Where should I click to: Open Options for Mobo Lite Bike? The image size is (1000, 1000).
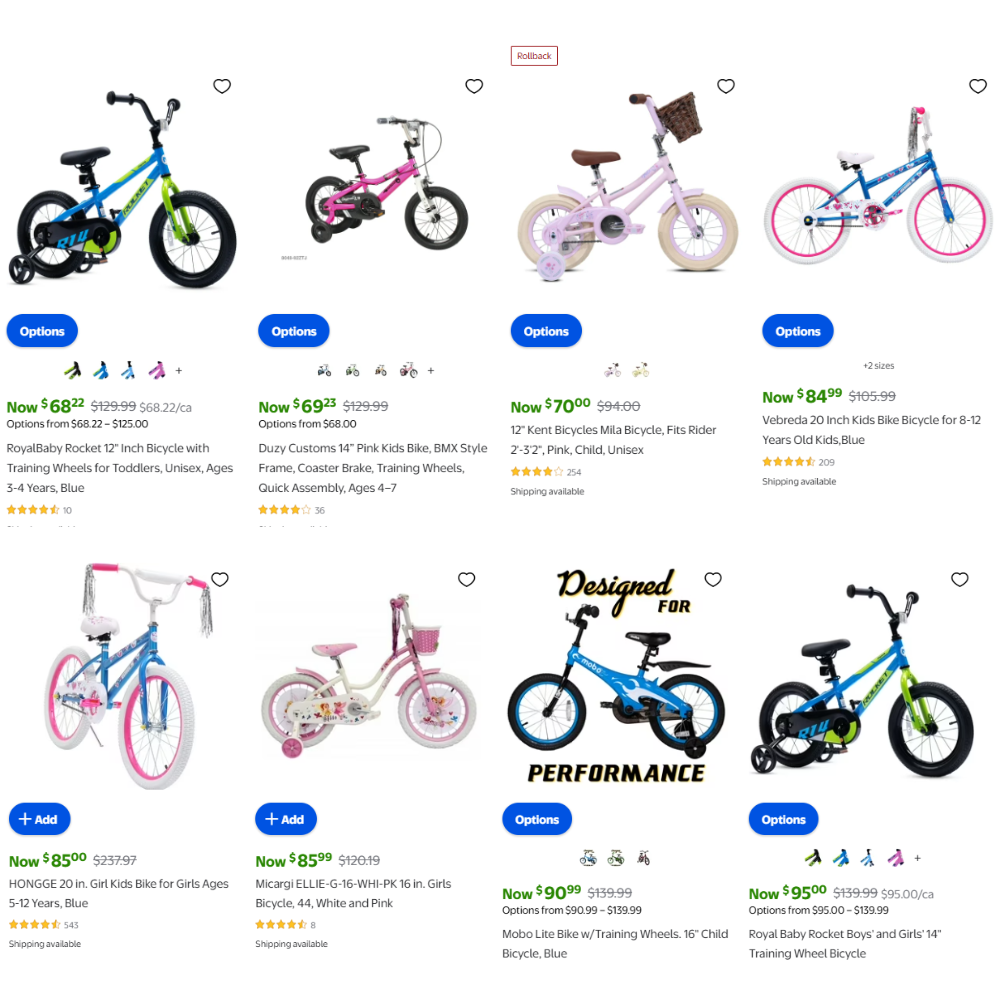tap(537, 820)
